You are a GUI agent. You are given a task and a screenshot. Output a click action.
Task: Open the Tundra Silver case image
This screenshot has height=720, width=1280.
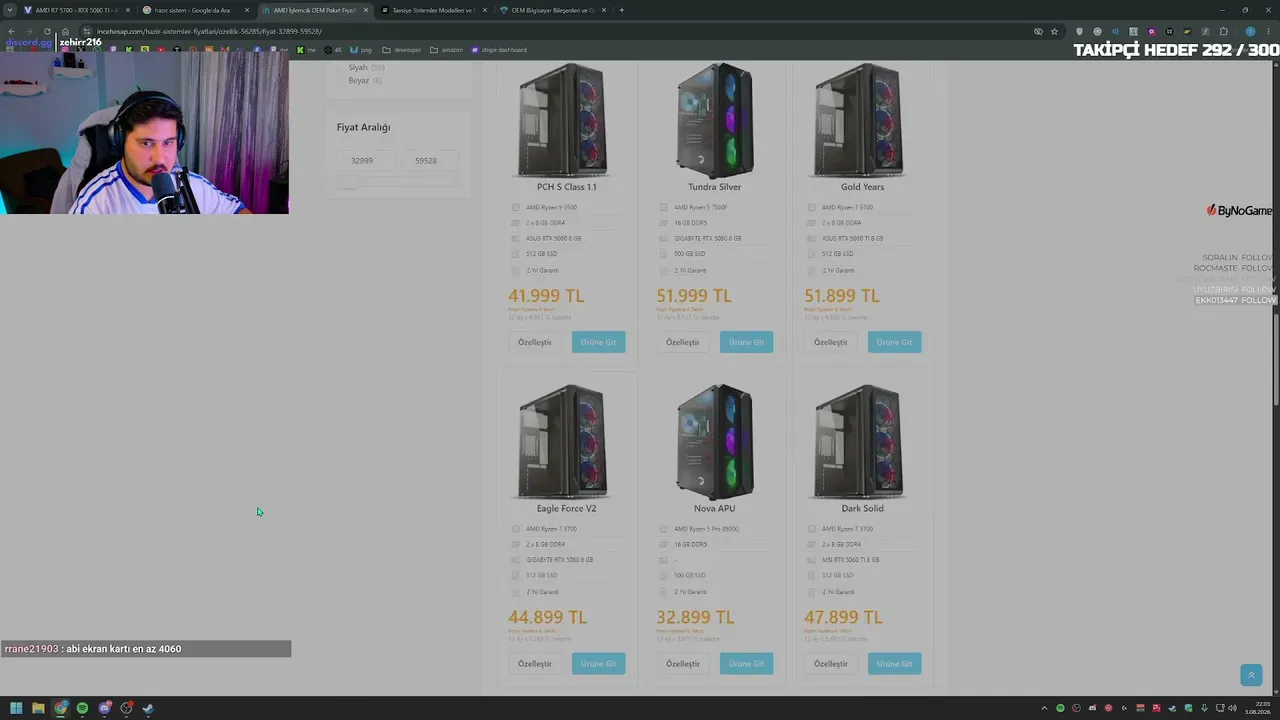pos(714,120)
